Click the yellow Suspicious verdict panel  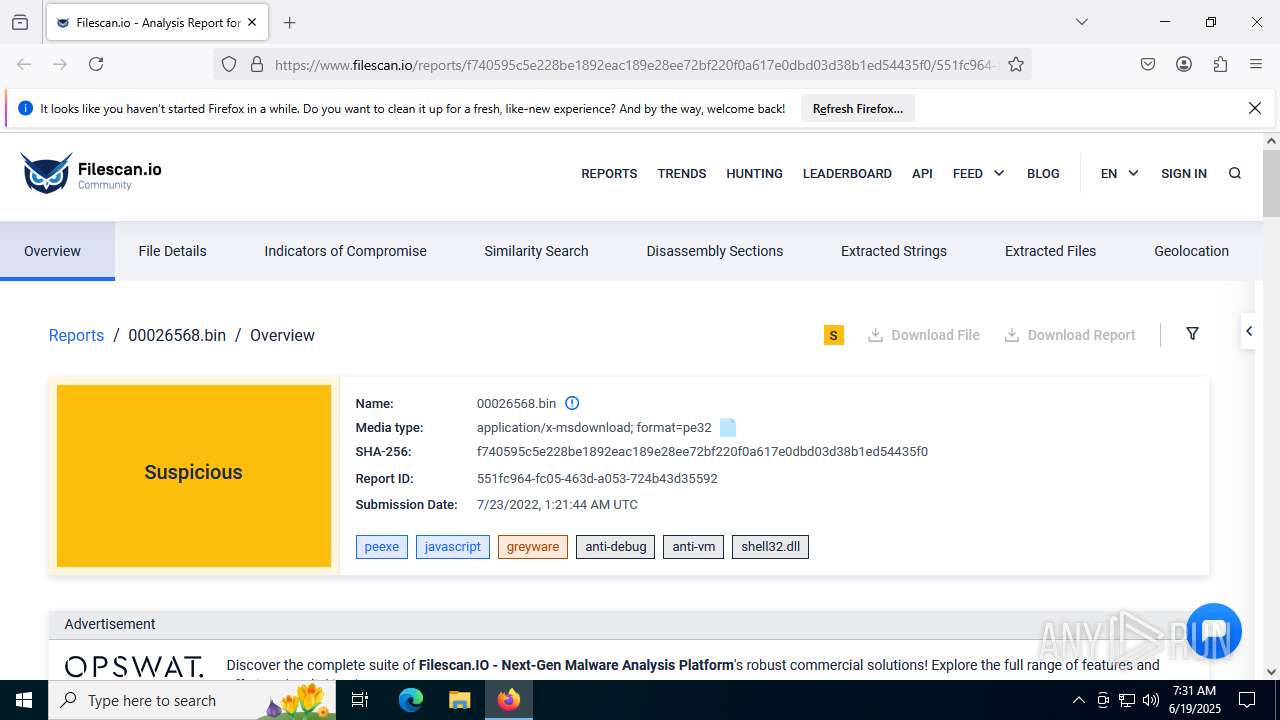(x=194, y=476)
